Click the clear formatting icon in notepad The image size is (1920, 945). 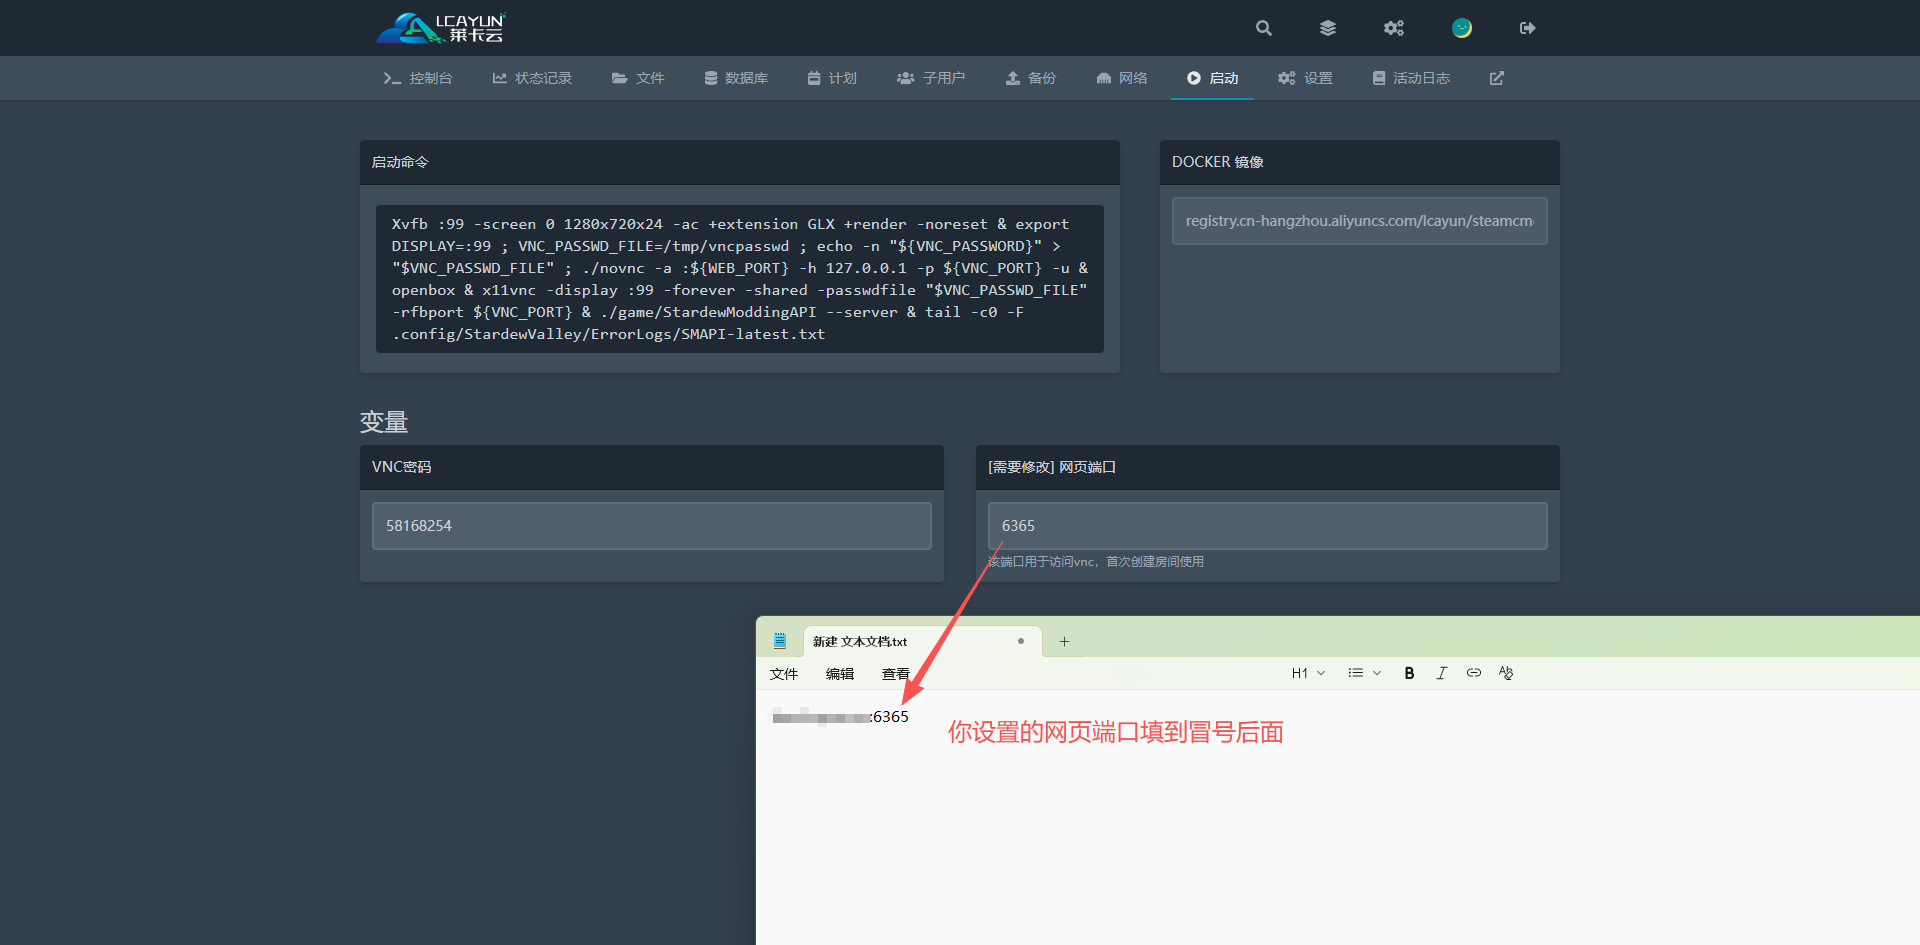tap(1506, 673)
